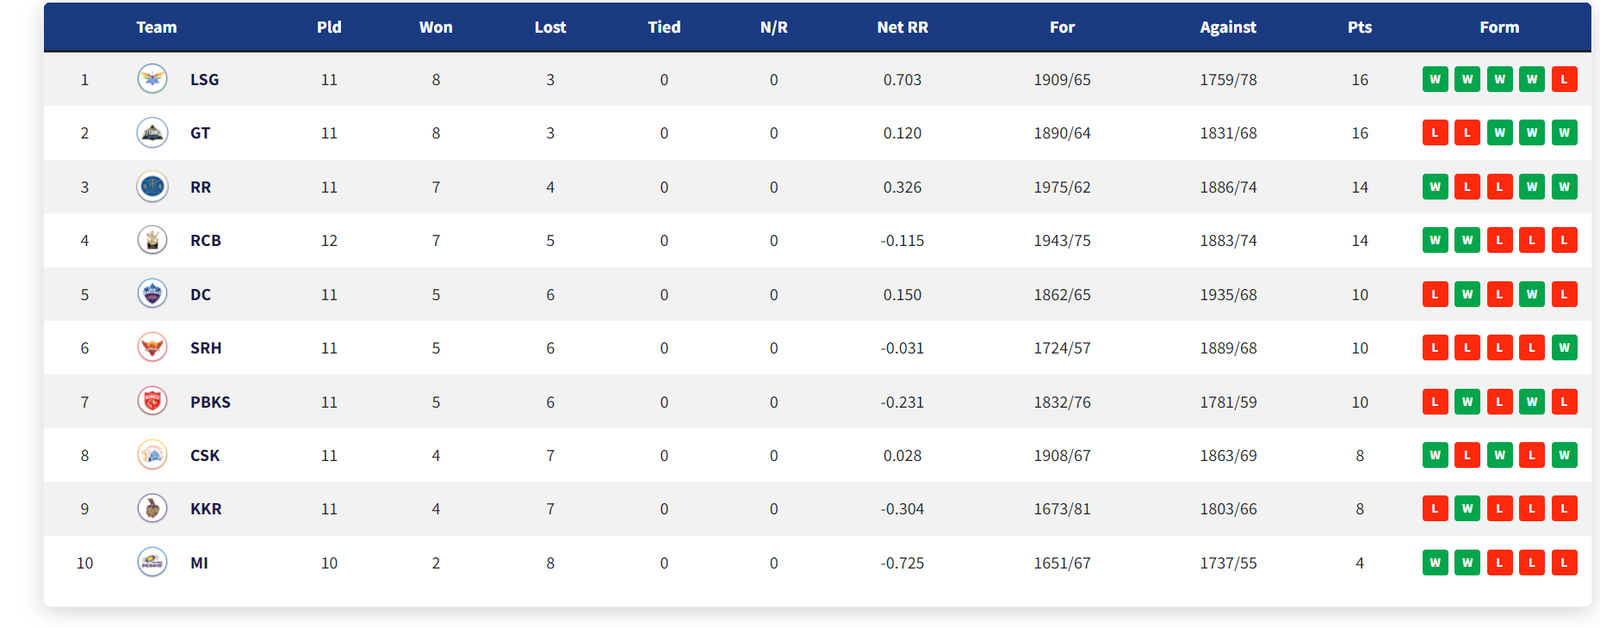1600x627 pixels.
Task: Open the CSK team name
Action: click(x=205, y=455)
